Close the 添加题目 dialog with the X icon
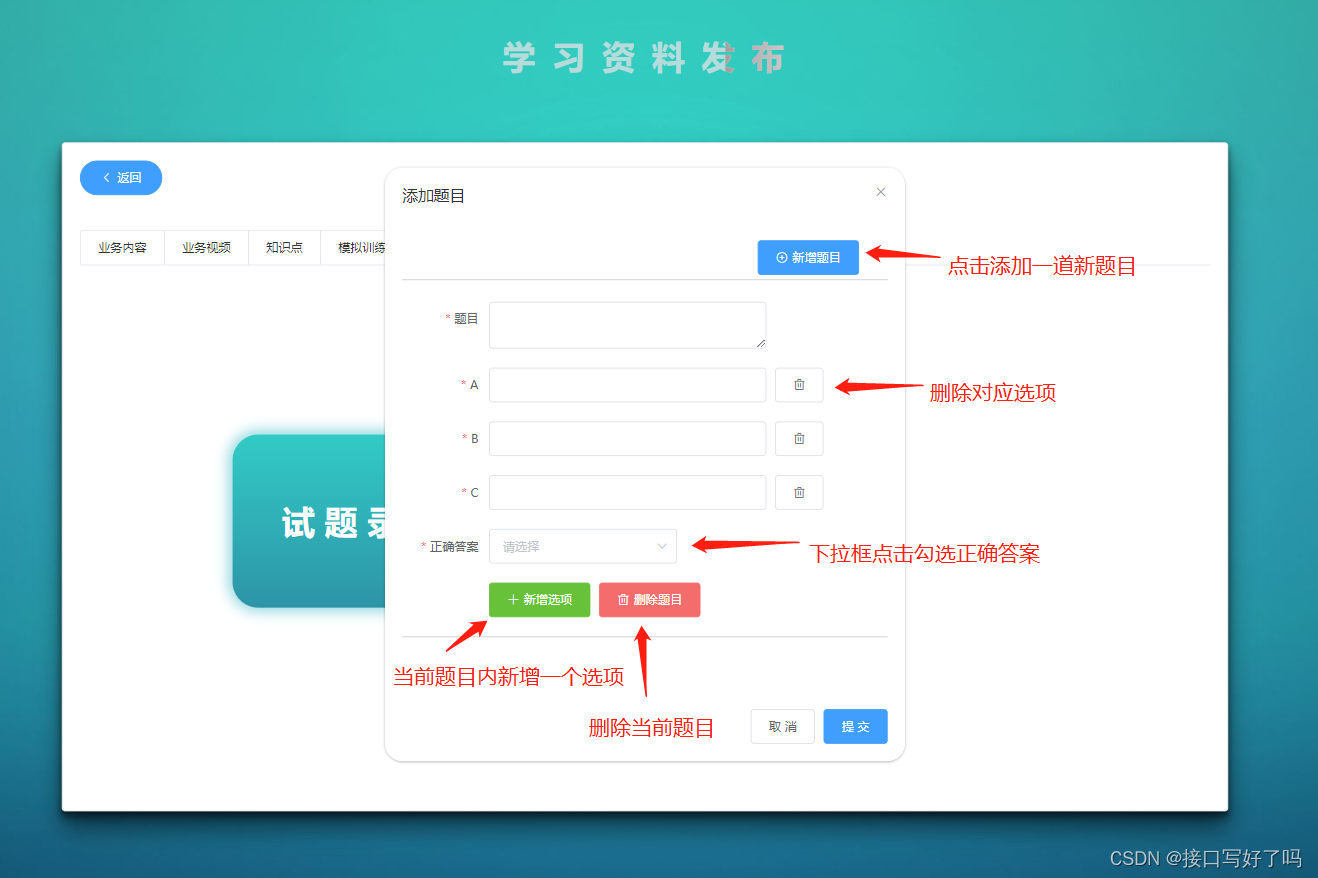Viewport: 1318px width, 878px height. (881, 192)
